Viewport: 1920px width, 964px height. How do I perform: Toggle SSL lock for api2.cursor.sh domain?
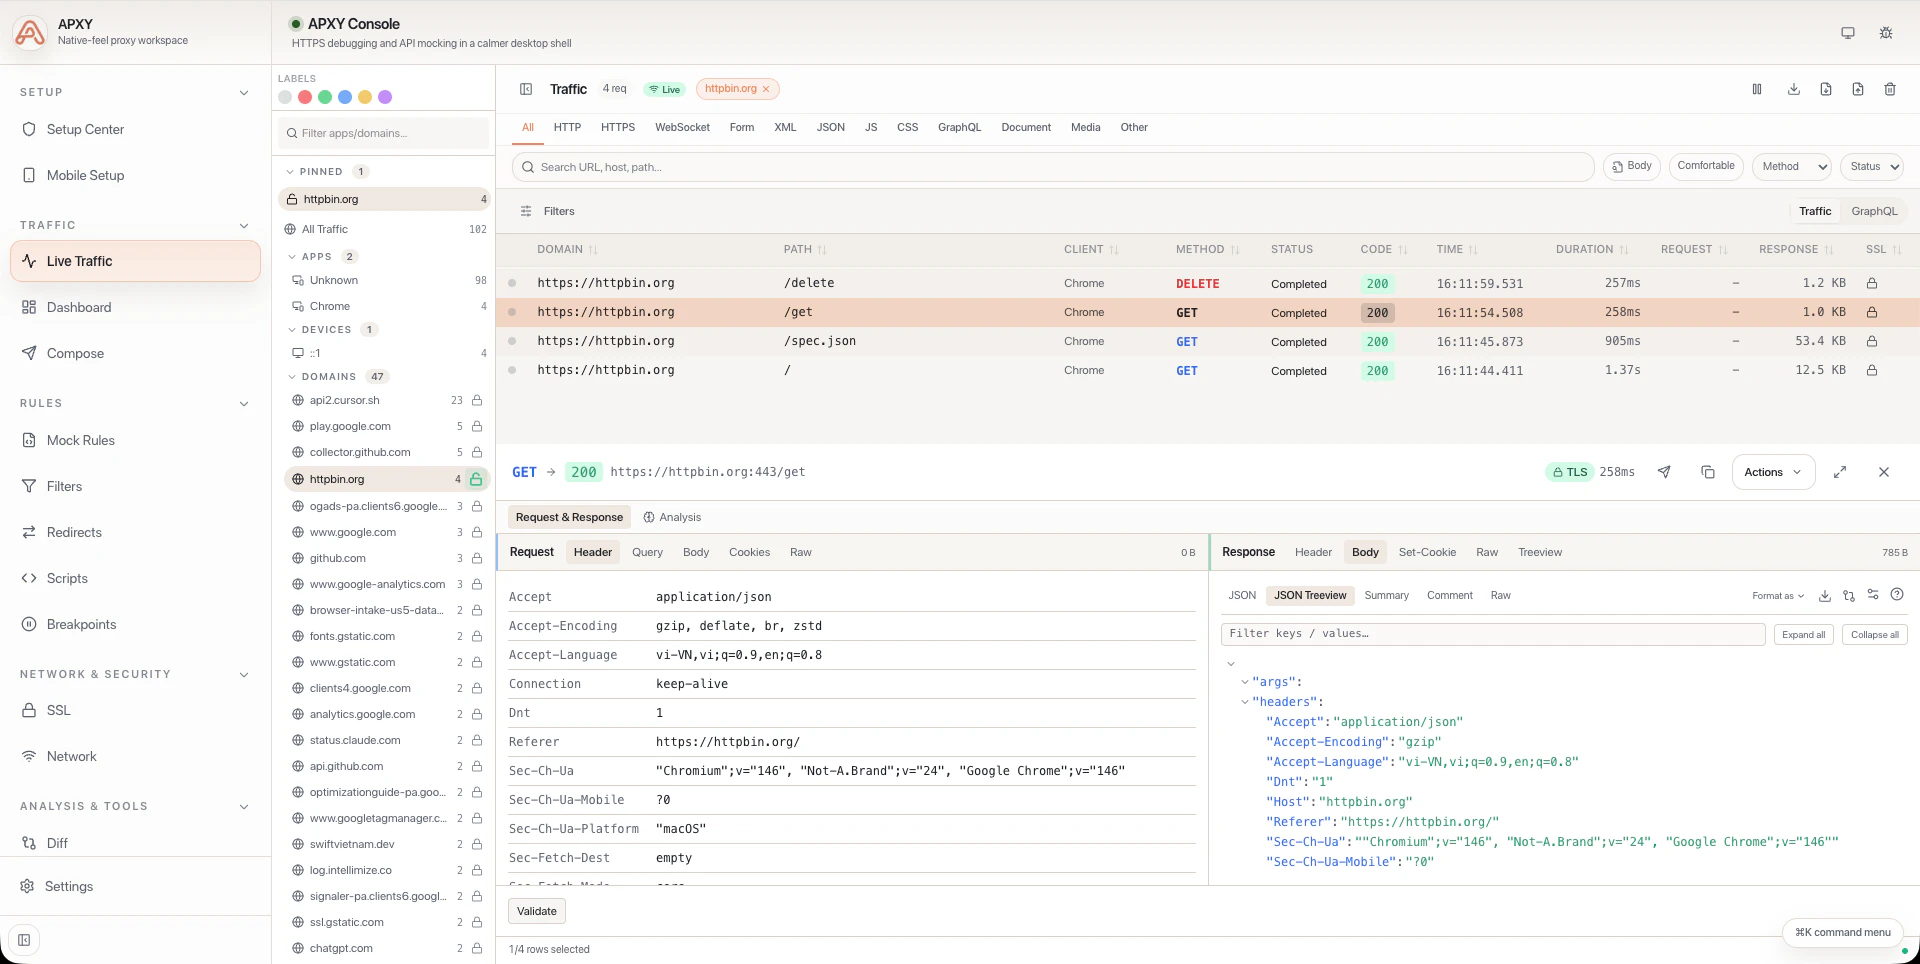(x=477, y=400)
